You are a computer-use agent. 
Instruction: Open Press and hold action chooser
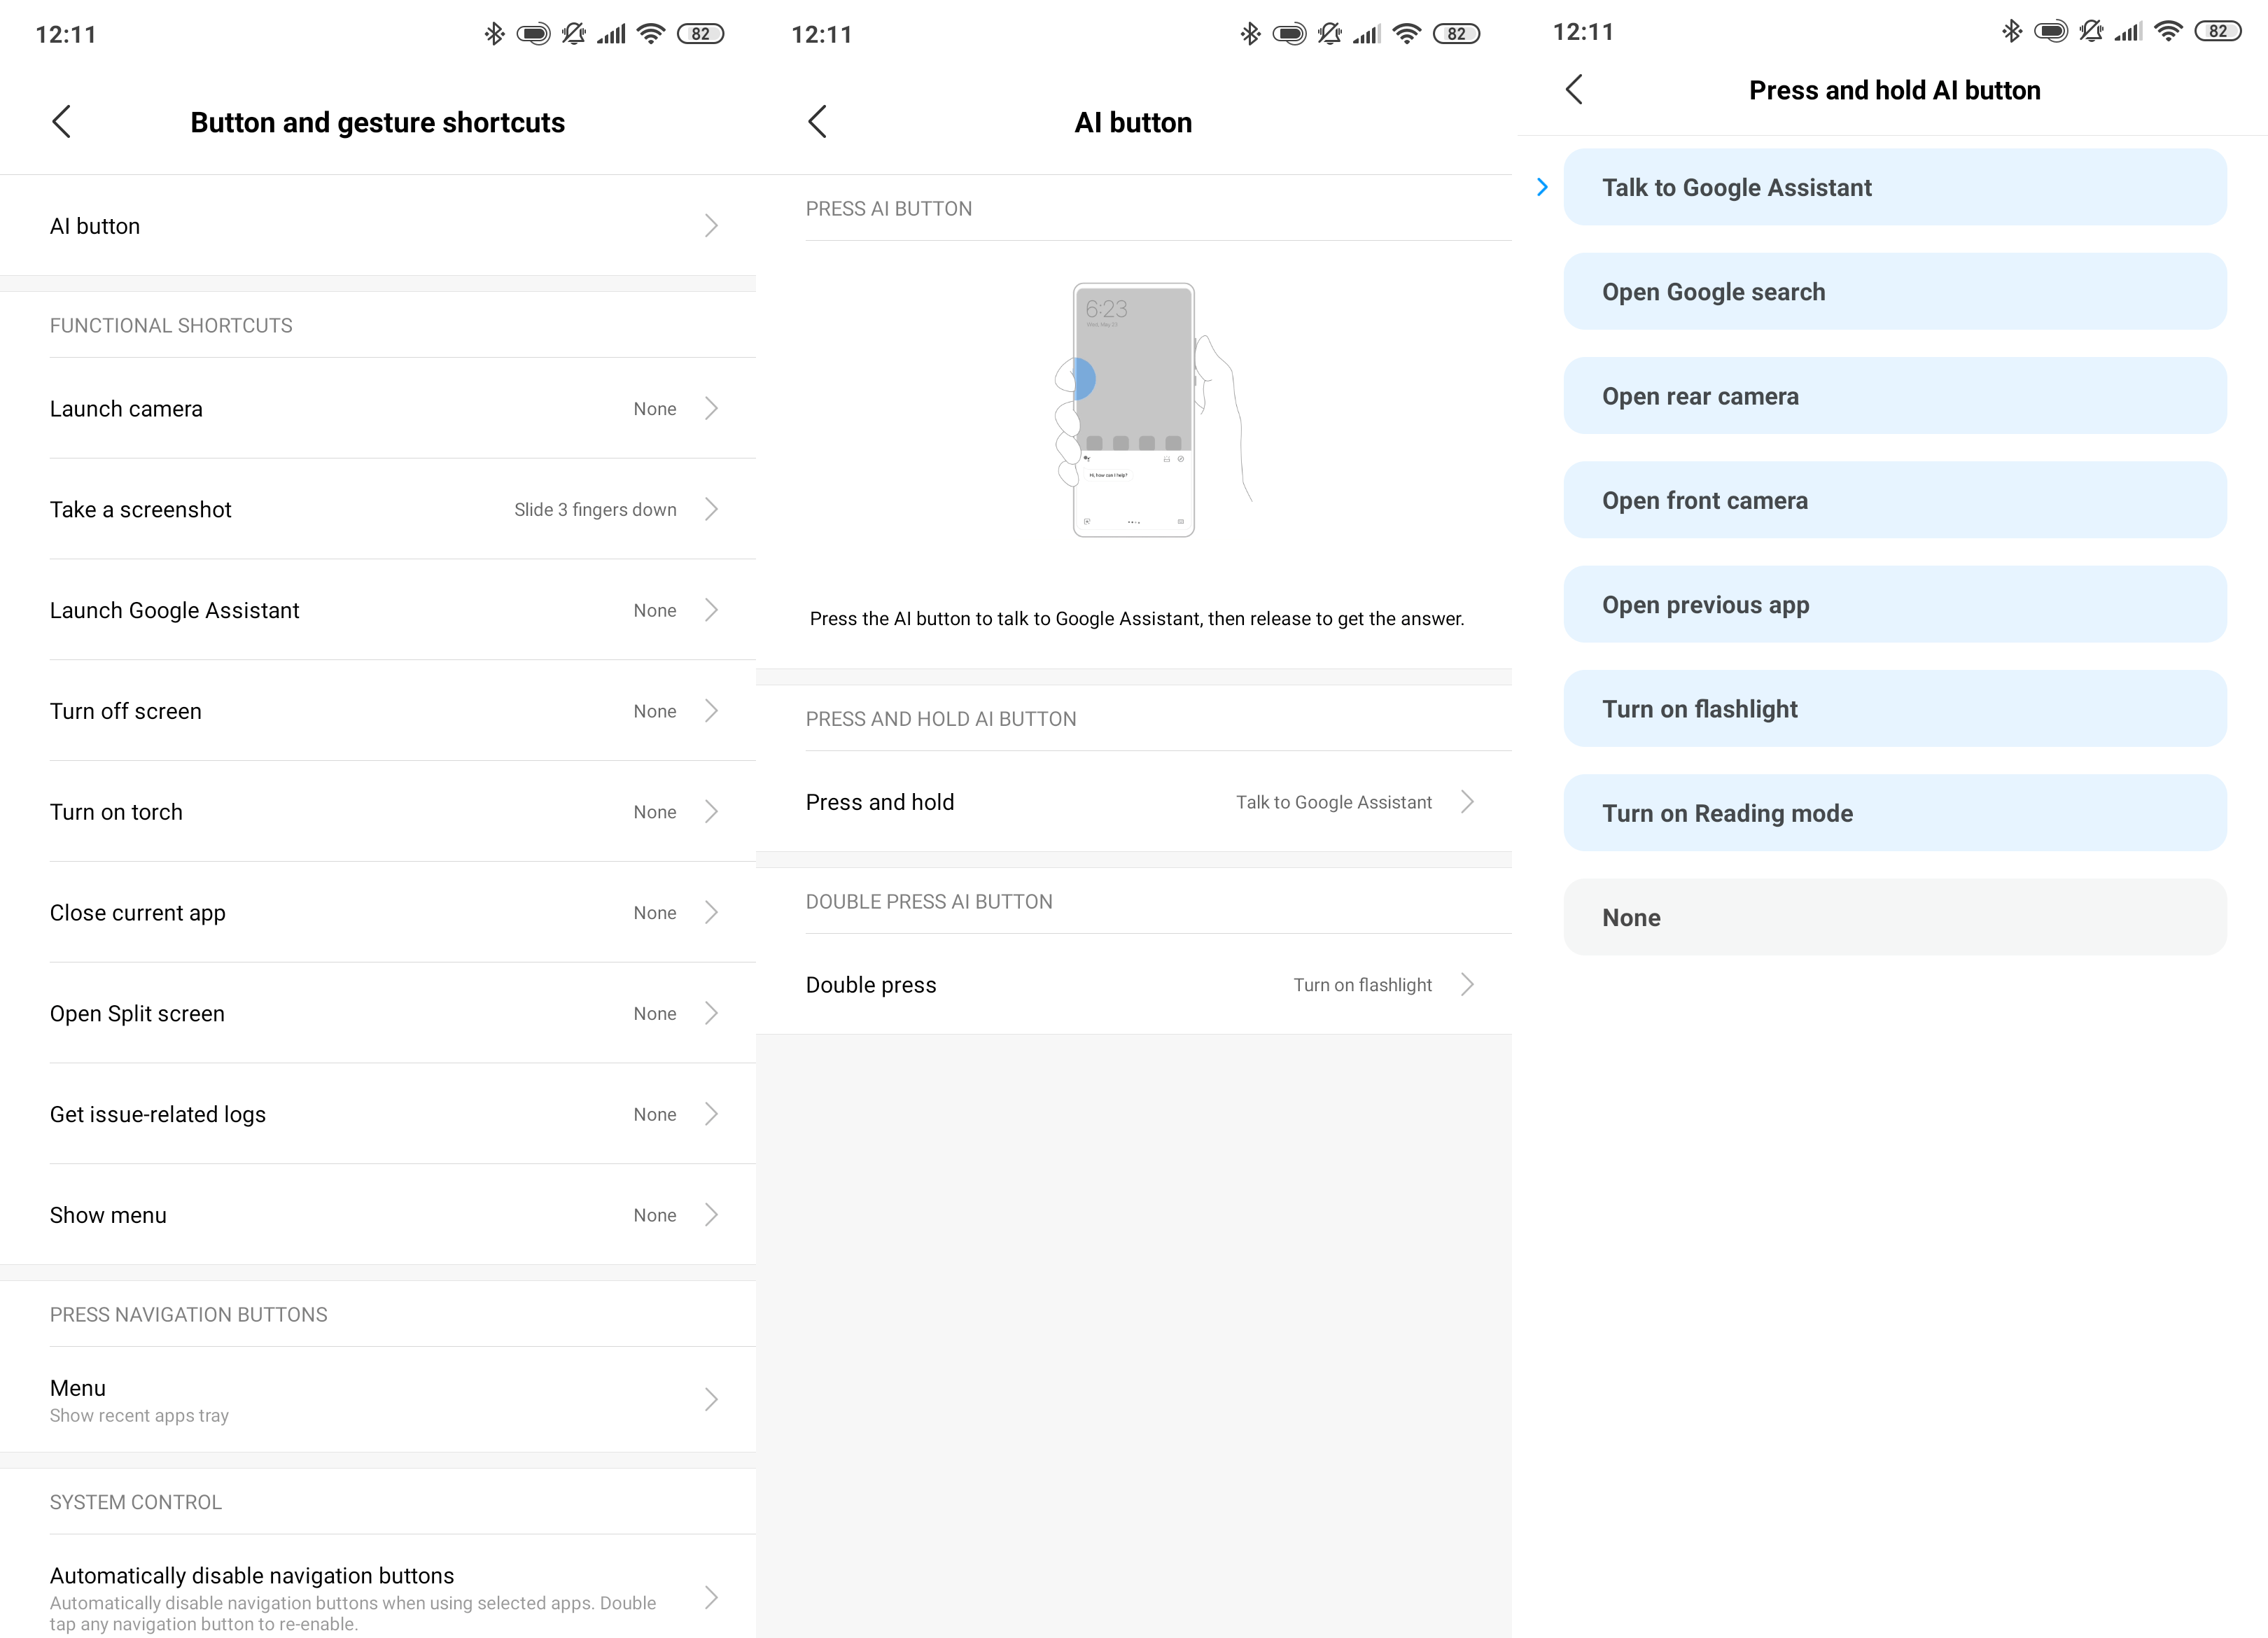pos(1133,802)
